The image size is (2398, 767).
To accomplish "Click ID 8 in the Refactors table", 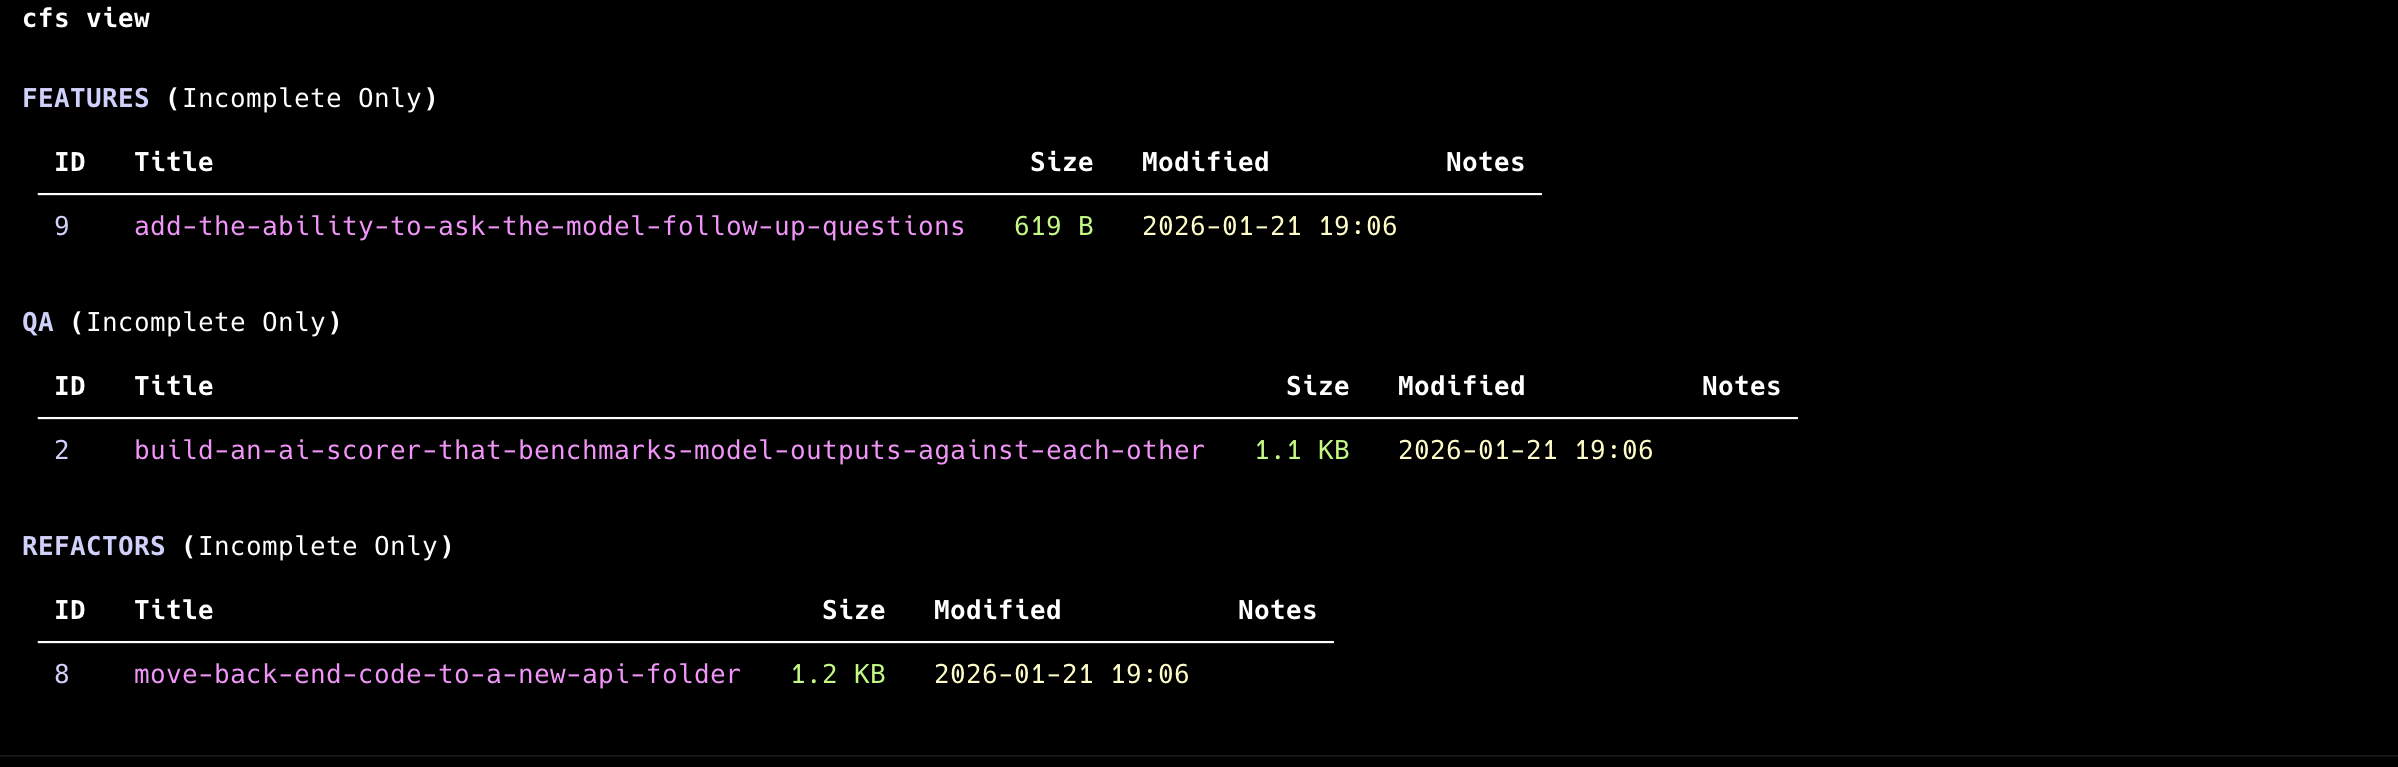I will pyautogui.click(x=62, y=675).
